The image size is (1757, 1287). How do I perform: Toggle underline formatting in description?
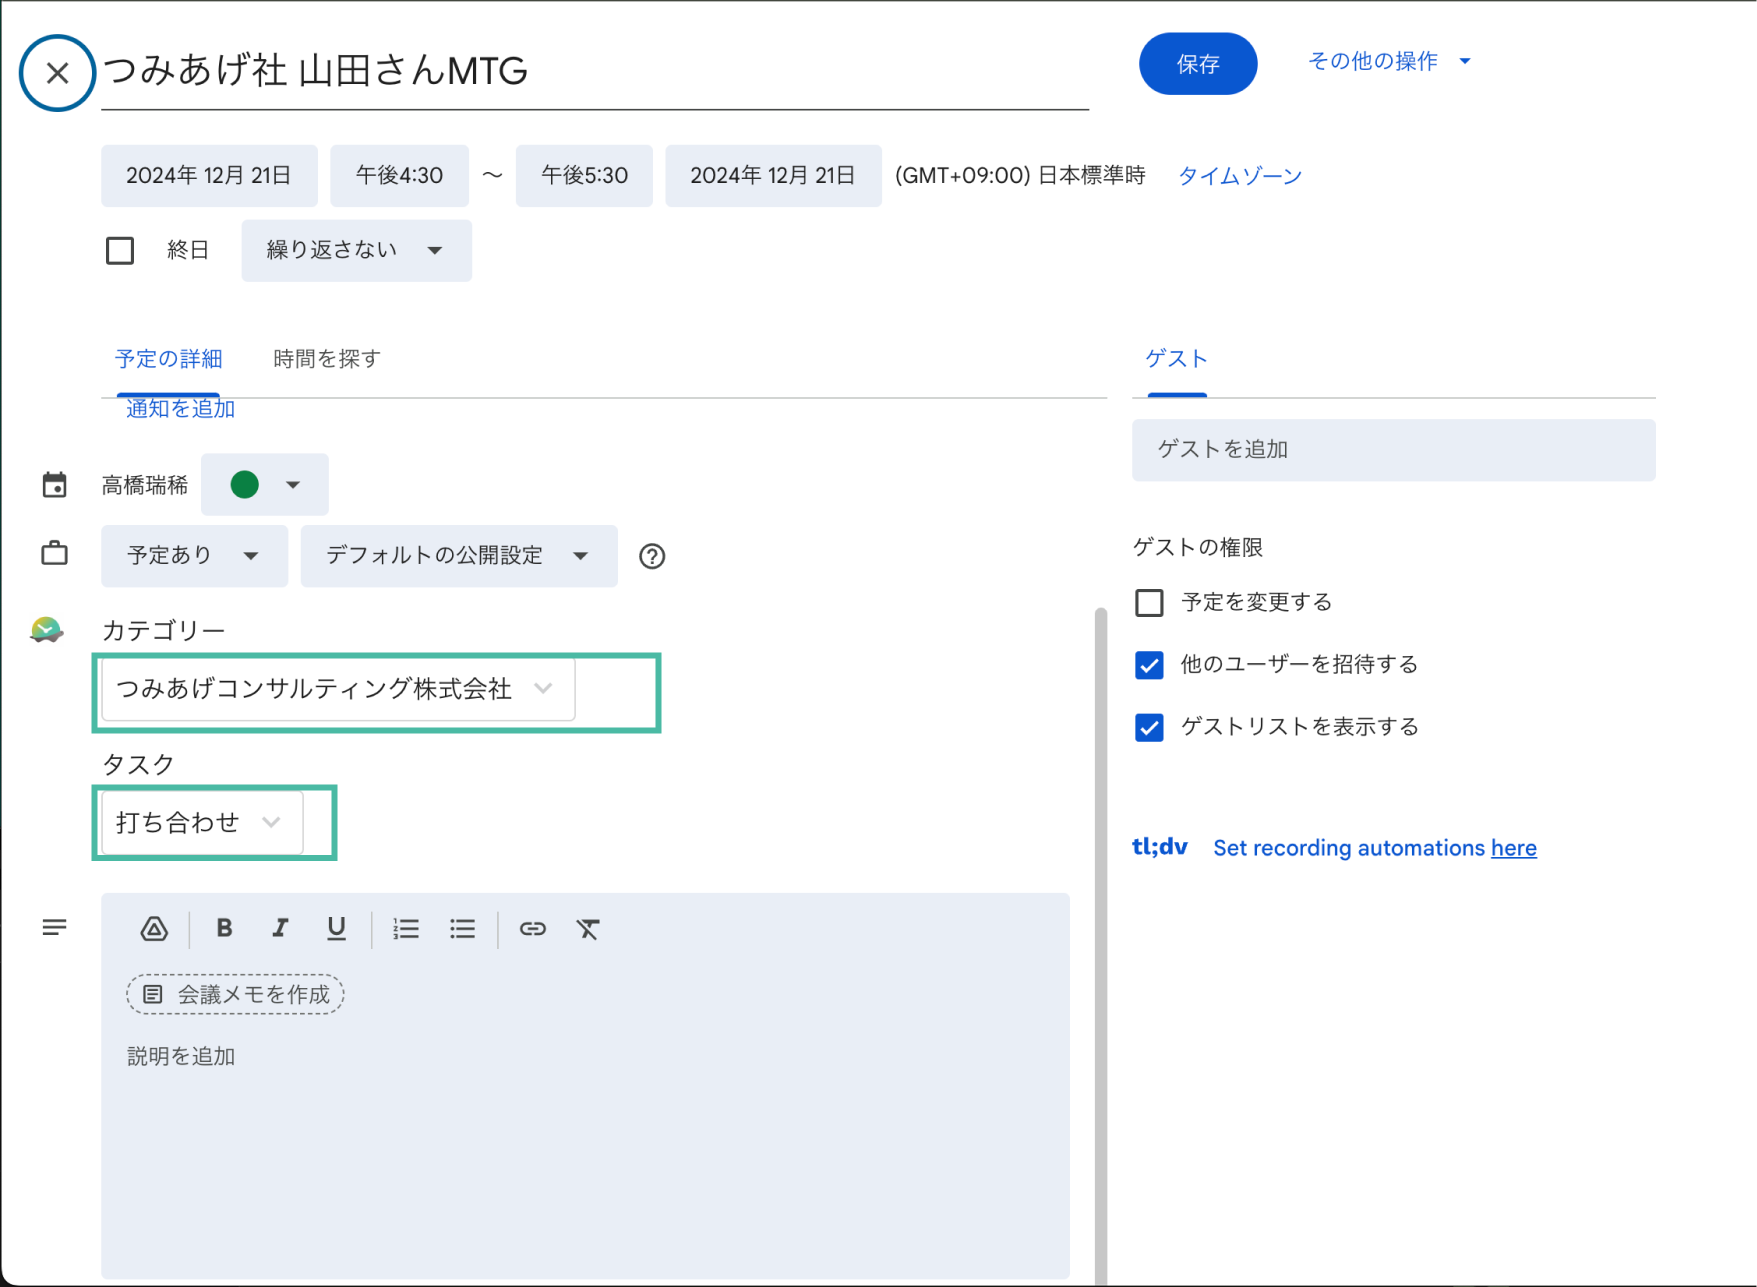point(336,929)
